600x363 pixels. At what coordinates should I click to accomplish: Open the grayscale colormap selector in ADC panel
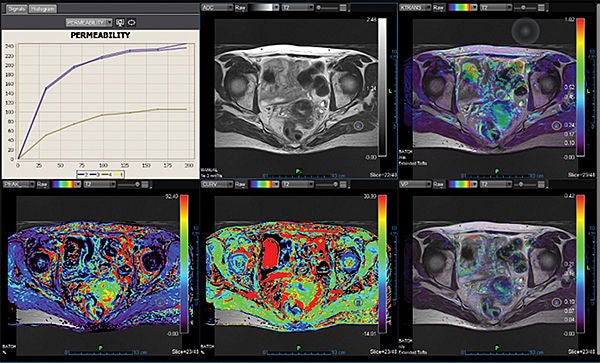pyautogui.click(x=264, y=7)
